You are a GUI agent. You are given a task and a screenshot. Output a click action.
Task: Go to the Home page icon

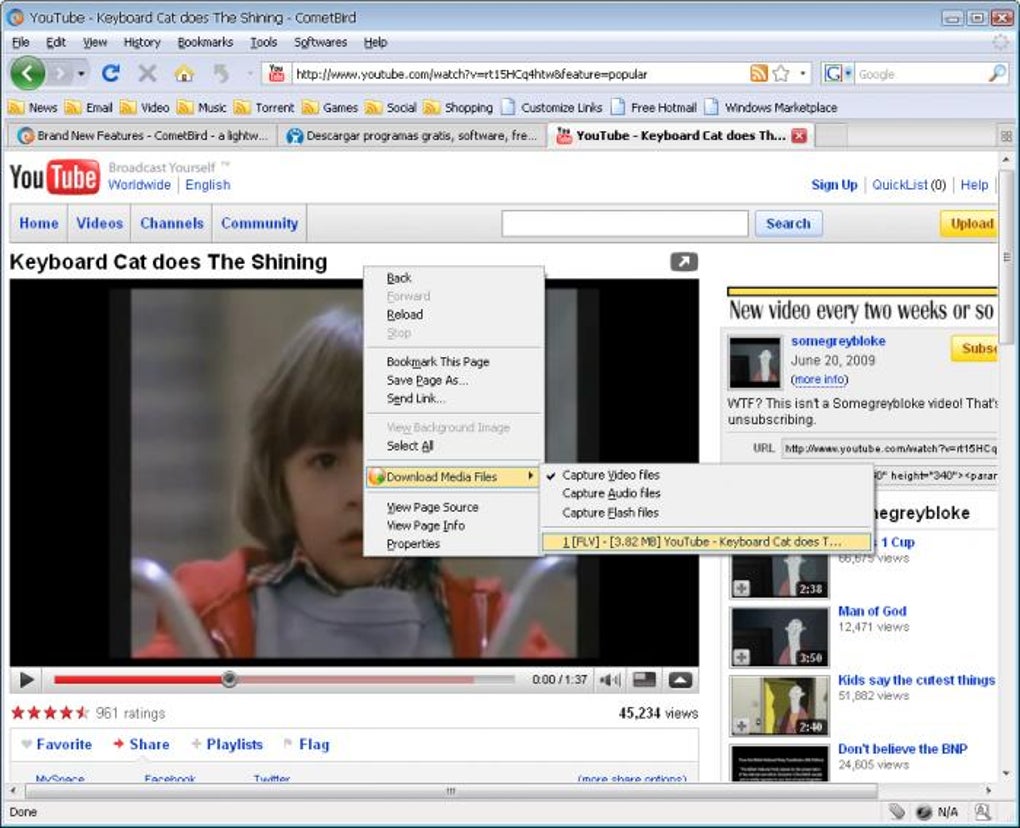pos(185,73)
